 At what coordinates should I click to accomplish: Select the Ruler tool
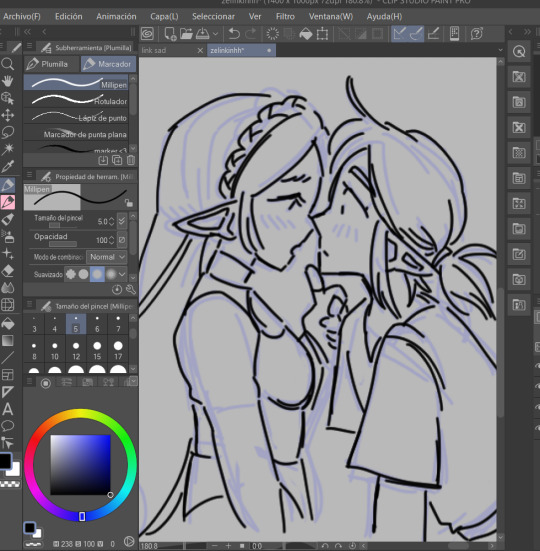[x=7, y=392]
